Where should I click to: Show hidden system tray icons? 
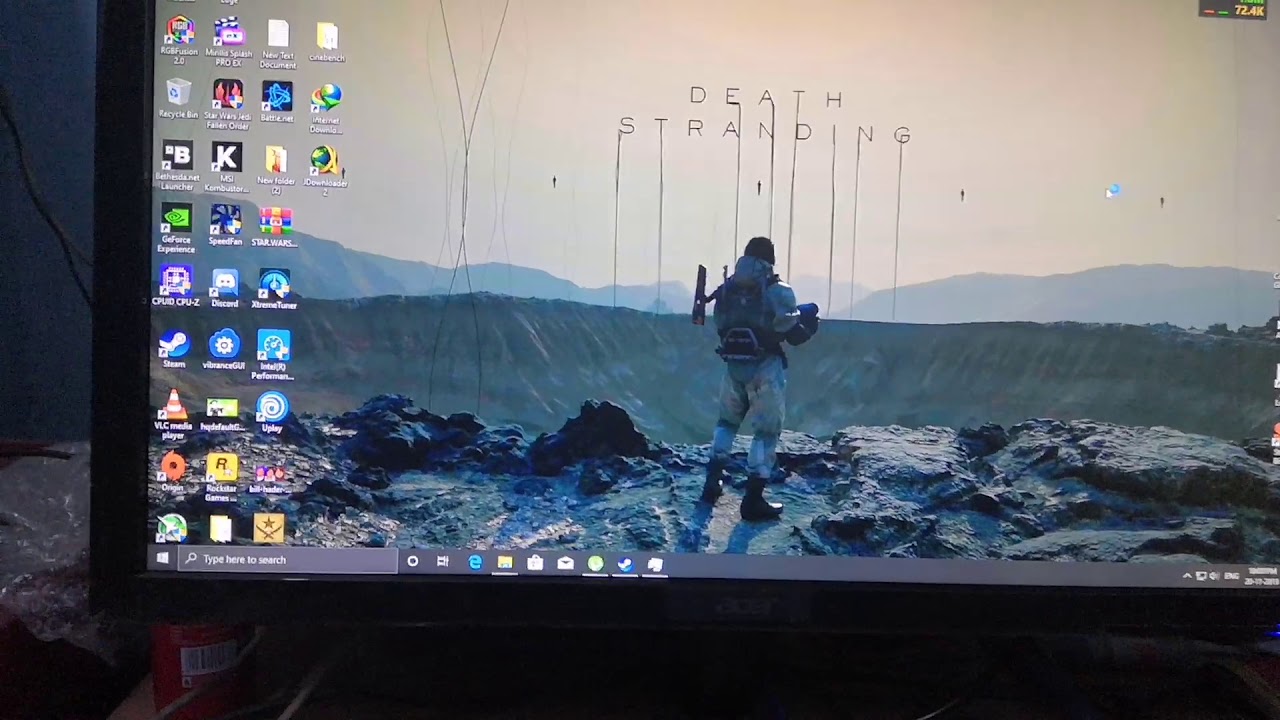(1187, 576)
